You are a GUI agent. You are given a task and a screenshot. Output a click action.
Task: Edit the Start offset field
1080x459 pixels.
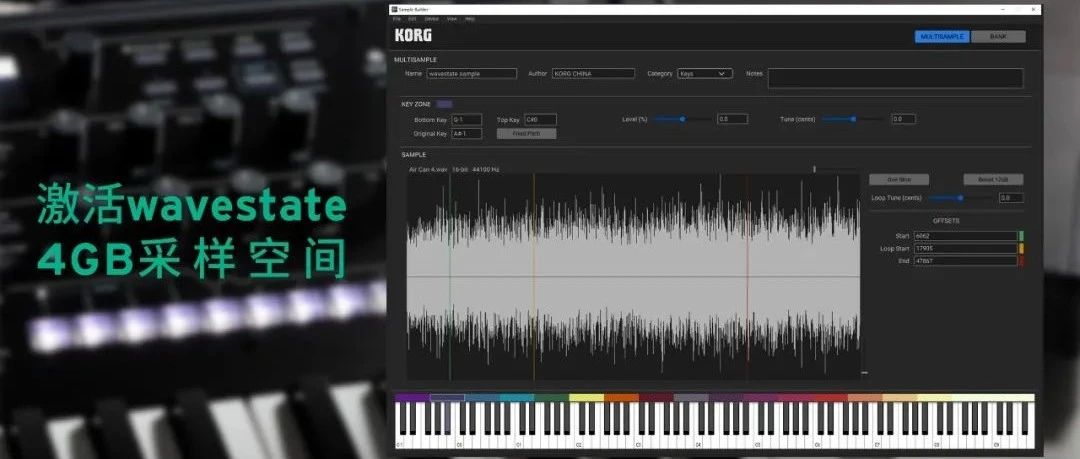tap(965, 236)
